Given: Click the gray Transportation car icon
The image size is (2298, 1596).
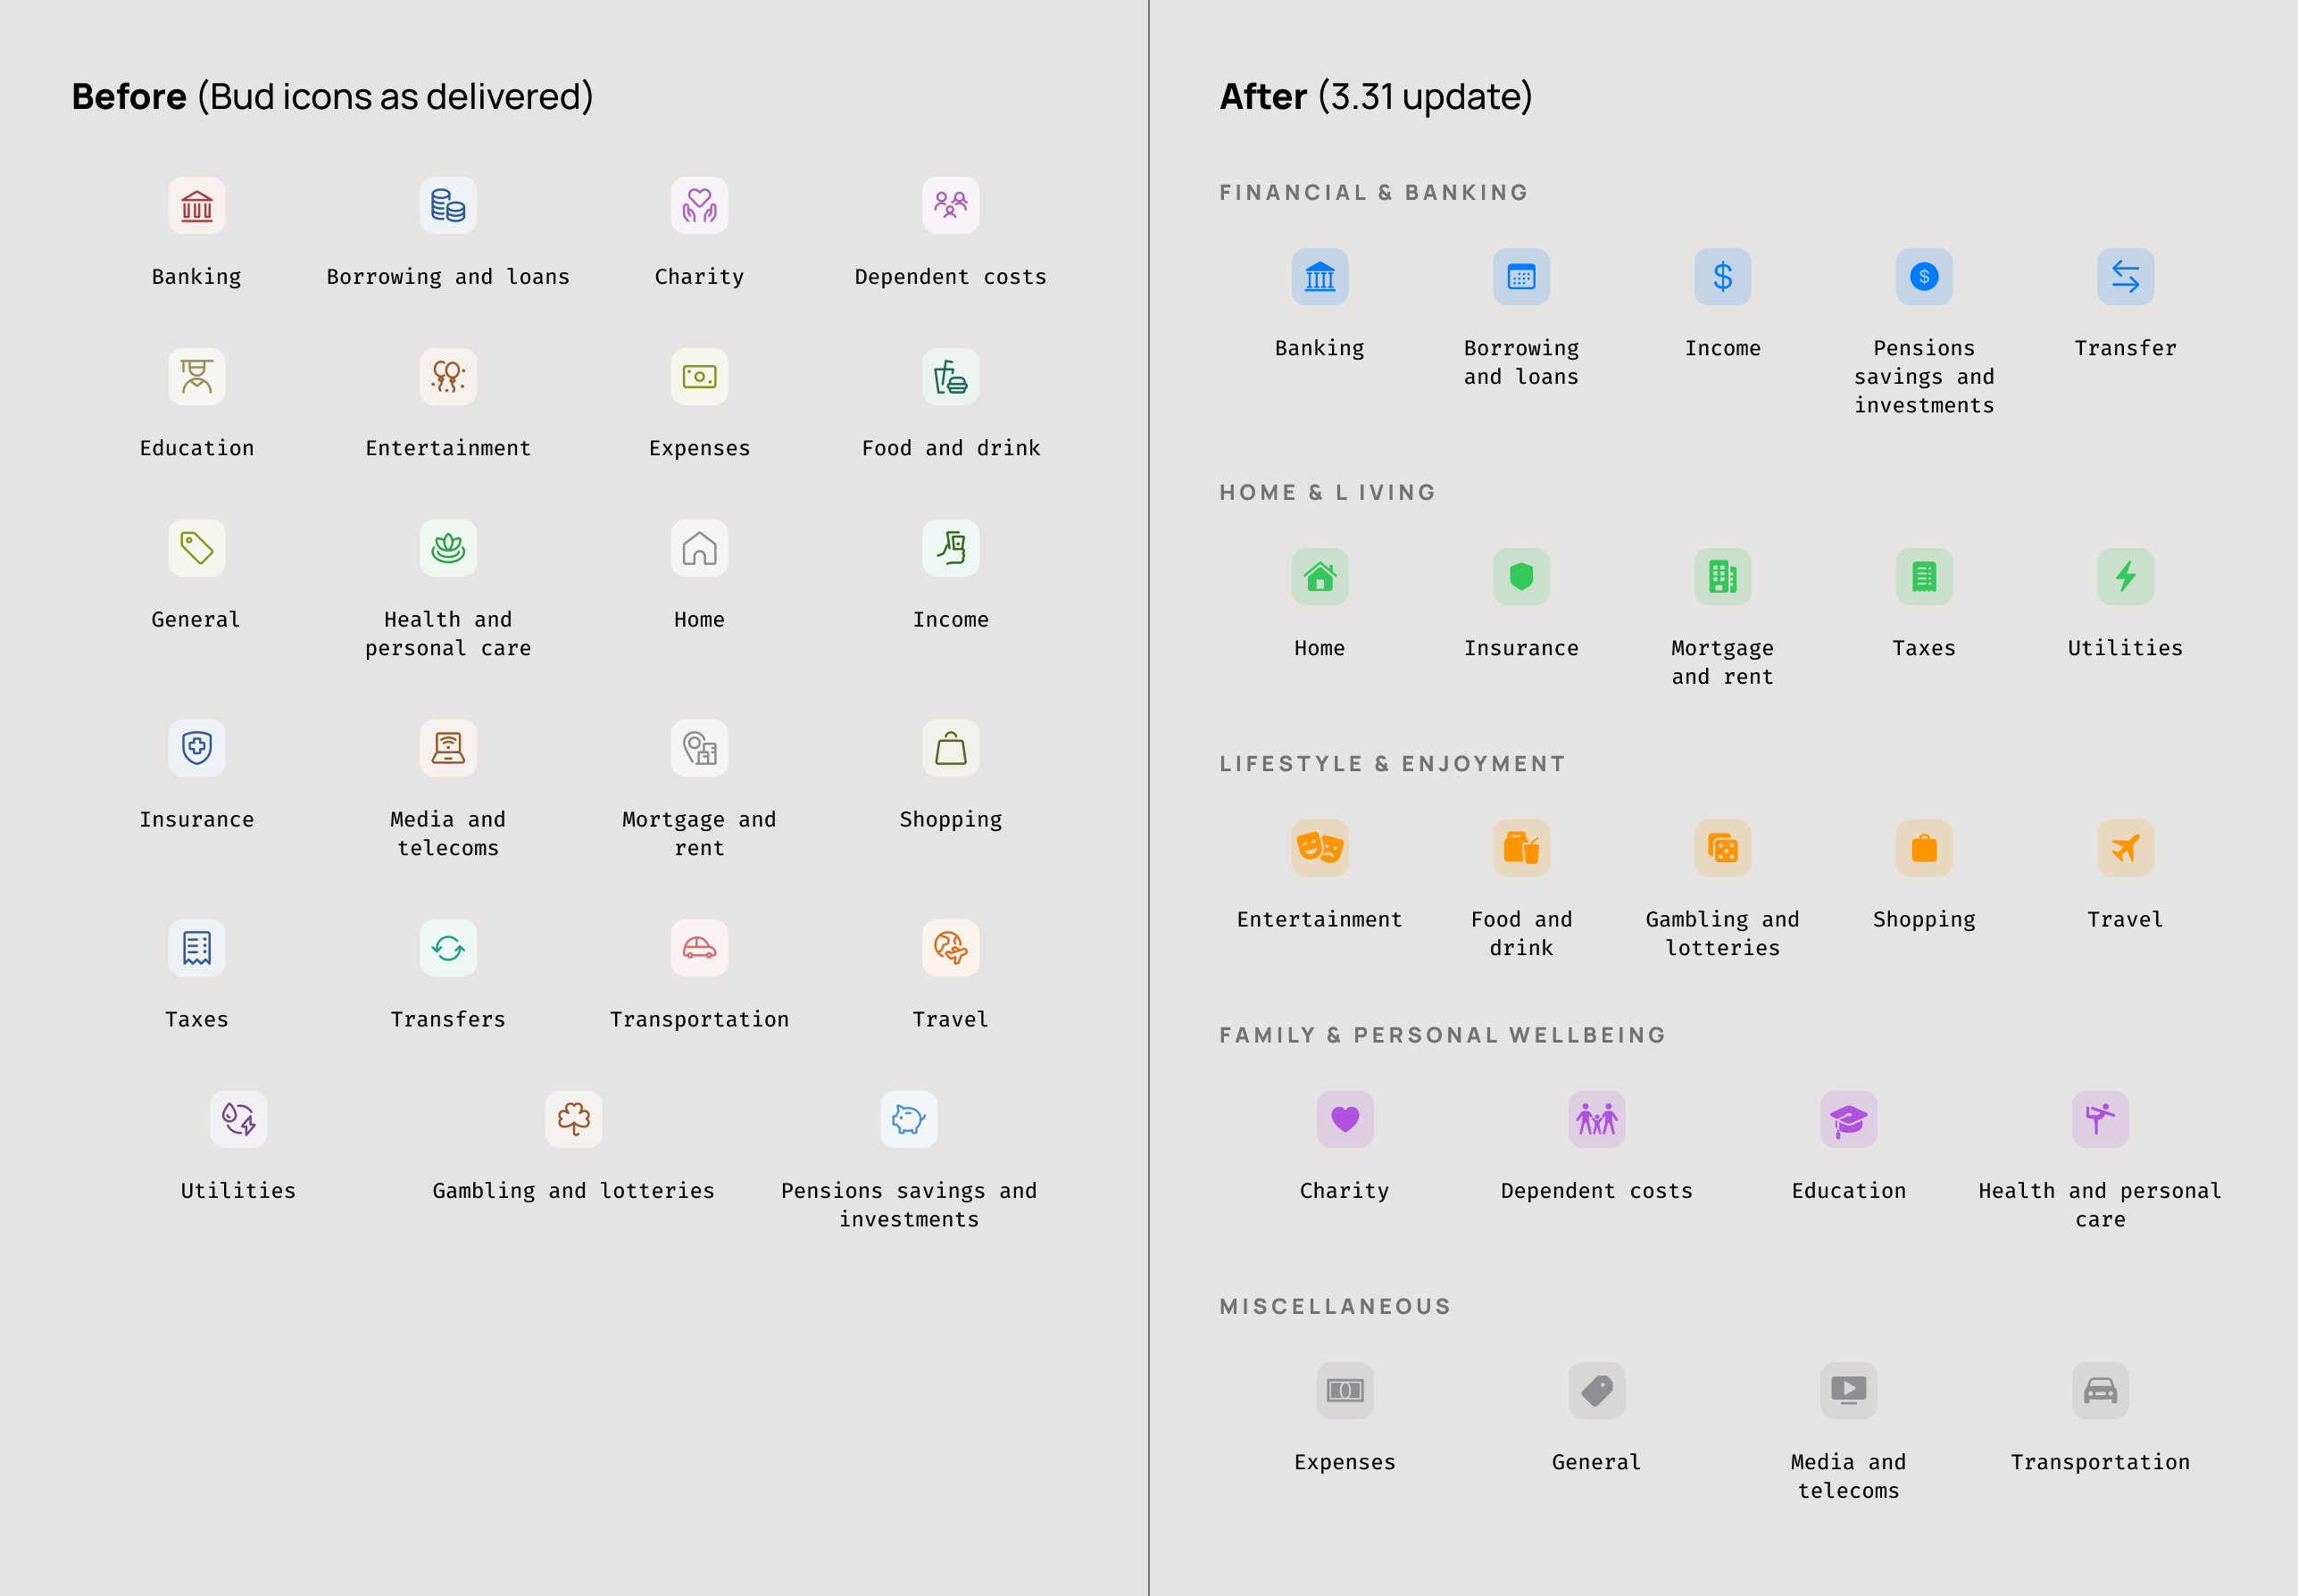Looking at the screenshot, I should [x=2099, y=1390].
